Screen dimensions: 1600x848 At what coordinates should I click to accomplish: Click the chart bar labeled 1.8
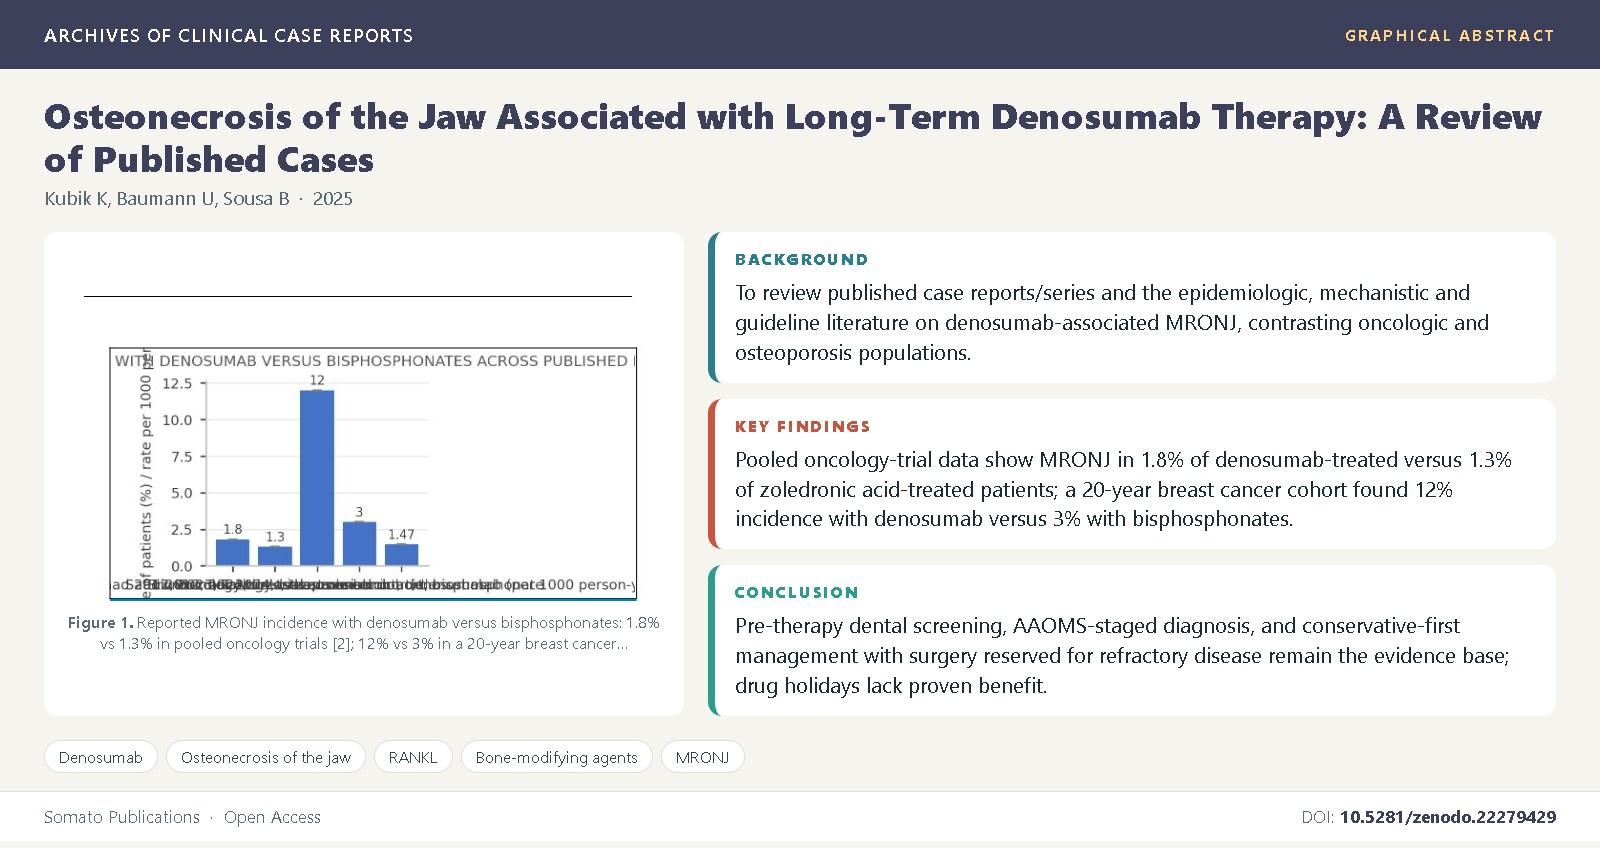pos(233,553)
